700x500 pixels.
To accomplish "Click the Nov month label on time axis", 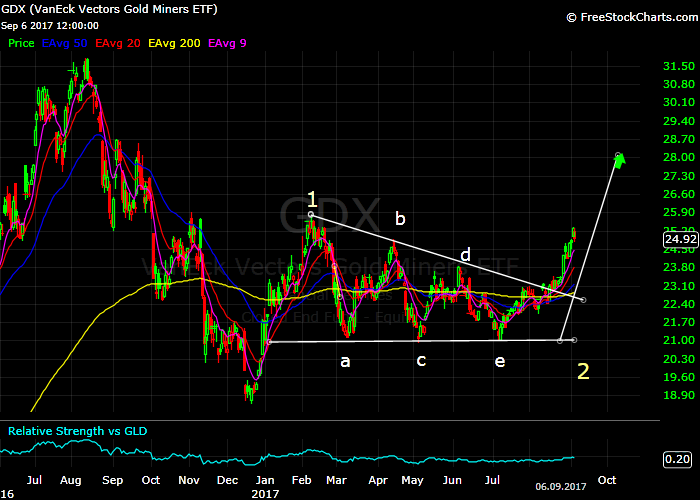I will tap(188, 480).
